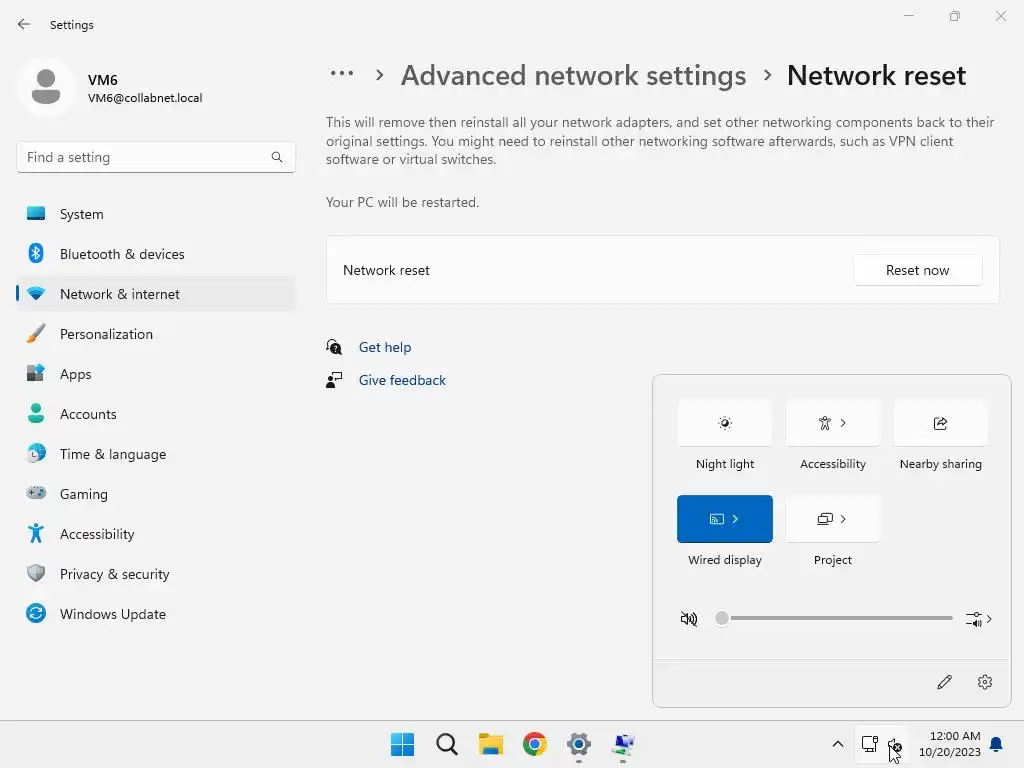Viewport: 1024px width, 768px height.
Task: Unmute using the volume speaker icon
Action: 689,618
